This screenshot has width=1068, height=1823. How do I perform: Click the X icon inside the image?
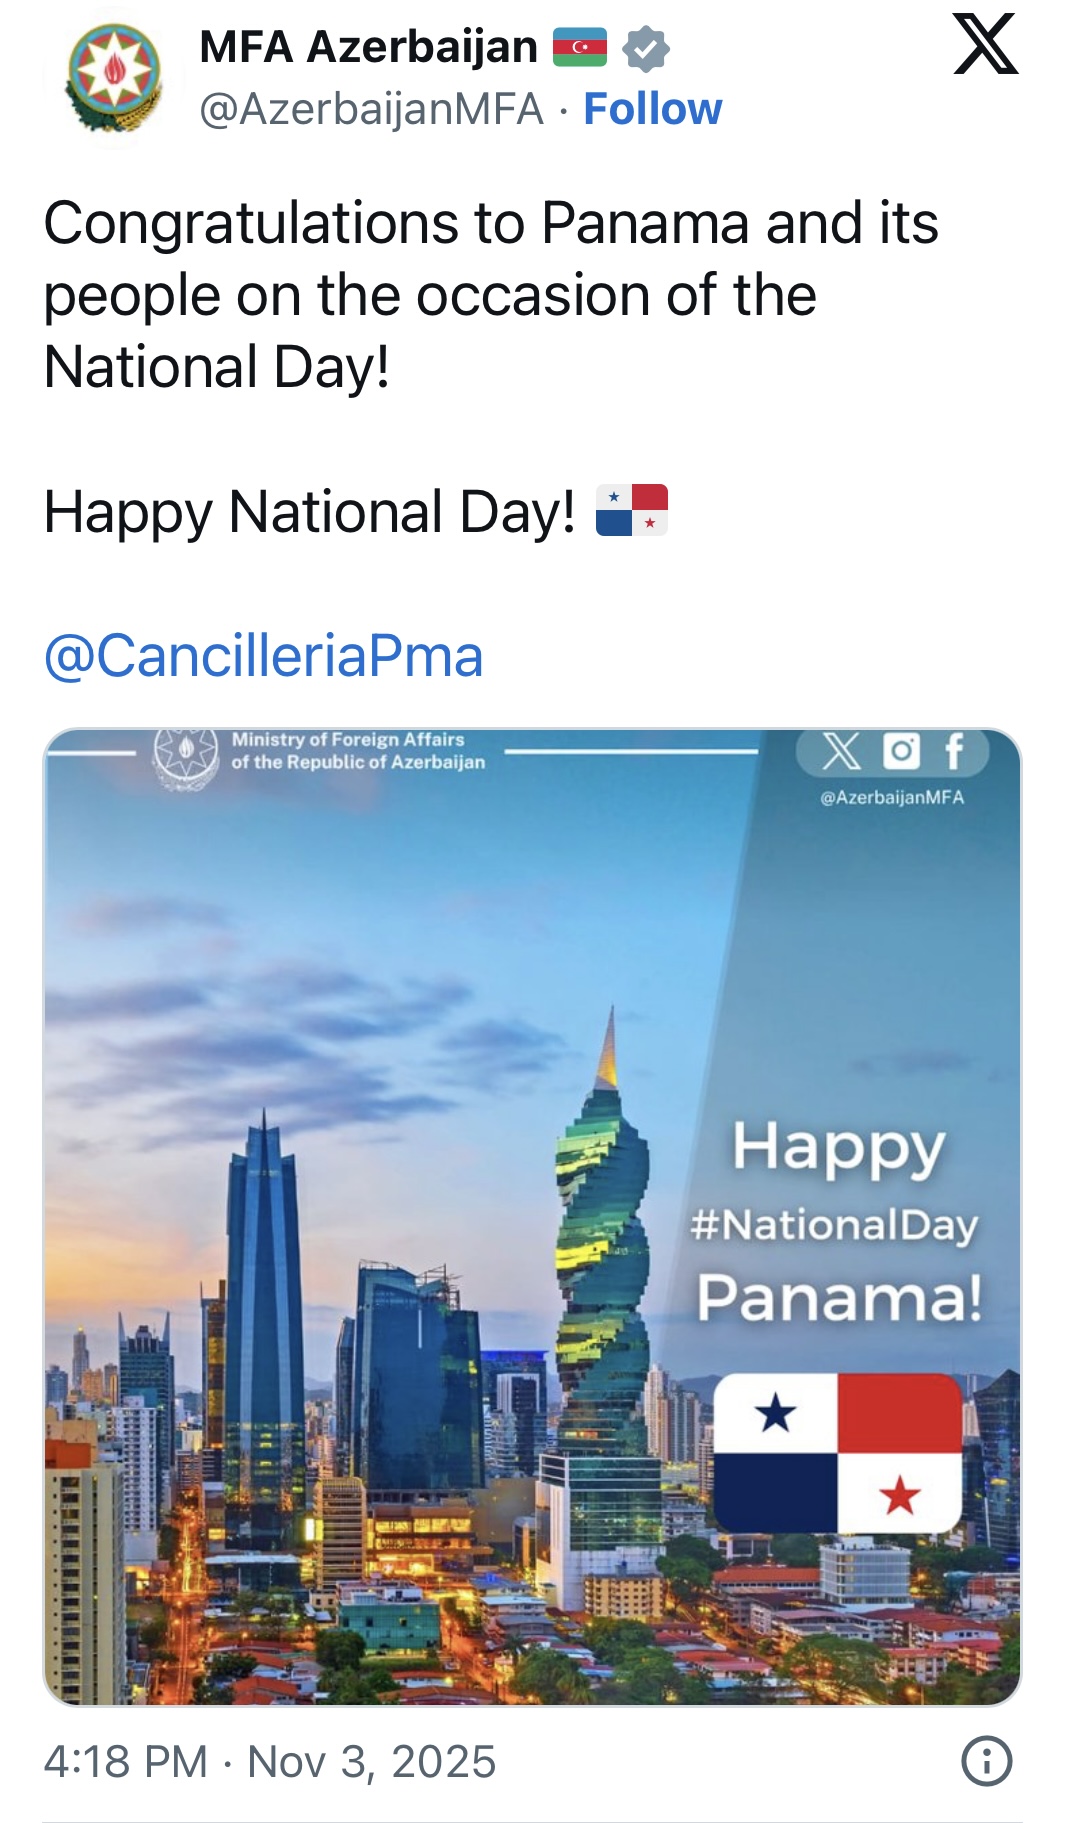[841, 751]
